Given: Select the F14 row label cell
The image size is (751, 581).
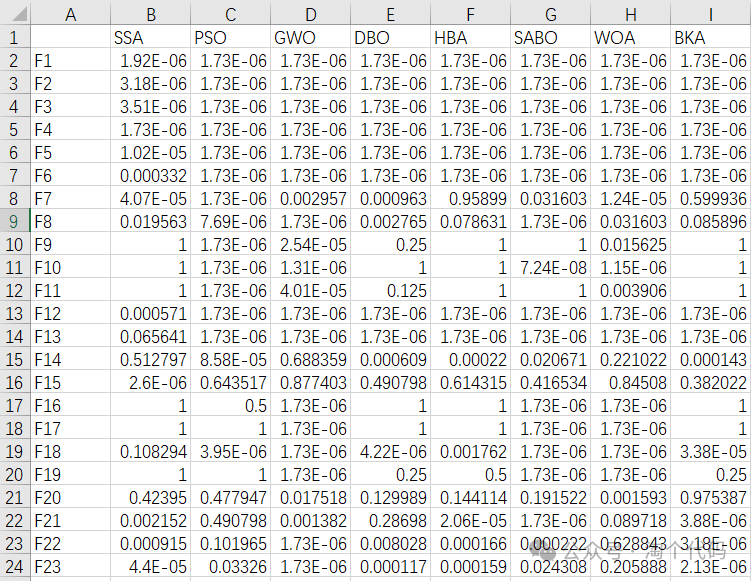Looking at the screenshot, I should click(x=71, y=359).
